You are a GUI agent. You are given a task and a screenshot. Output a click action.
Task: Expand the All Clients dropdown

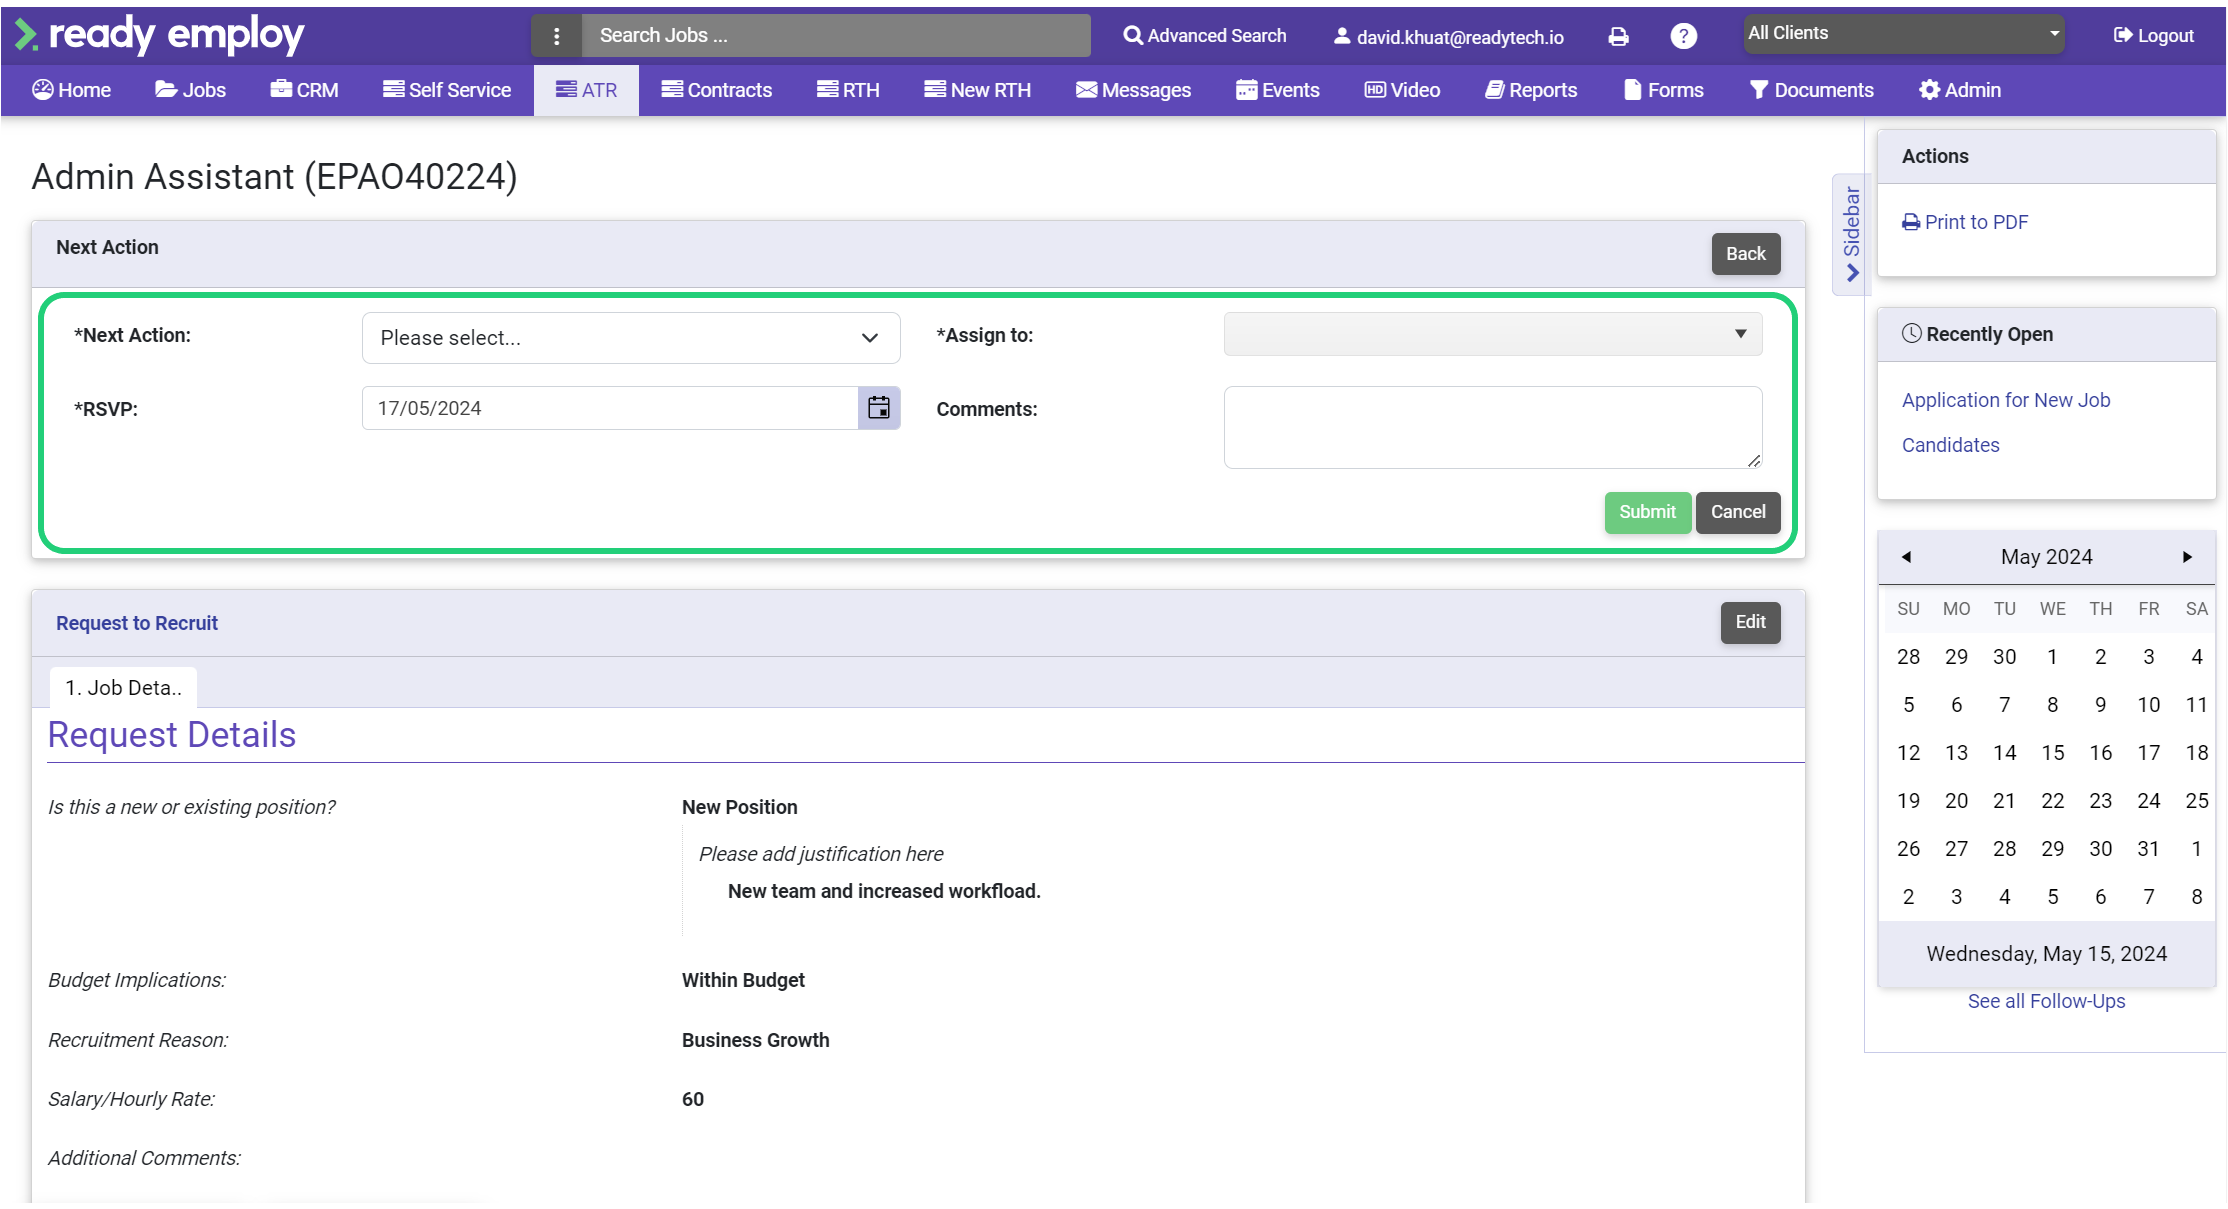[x=1904, y=34]
